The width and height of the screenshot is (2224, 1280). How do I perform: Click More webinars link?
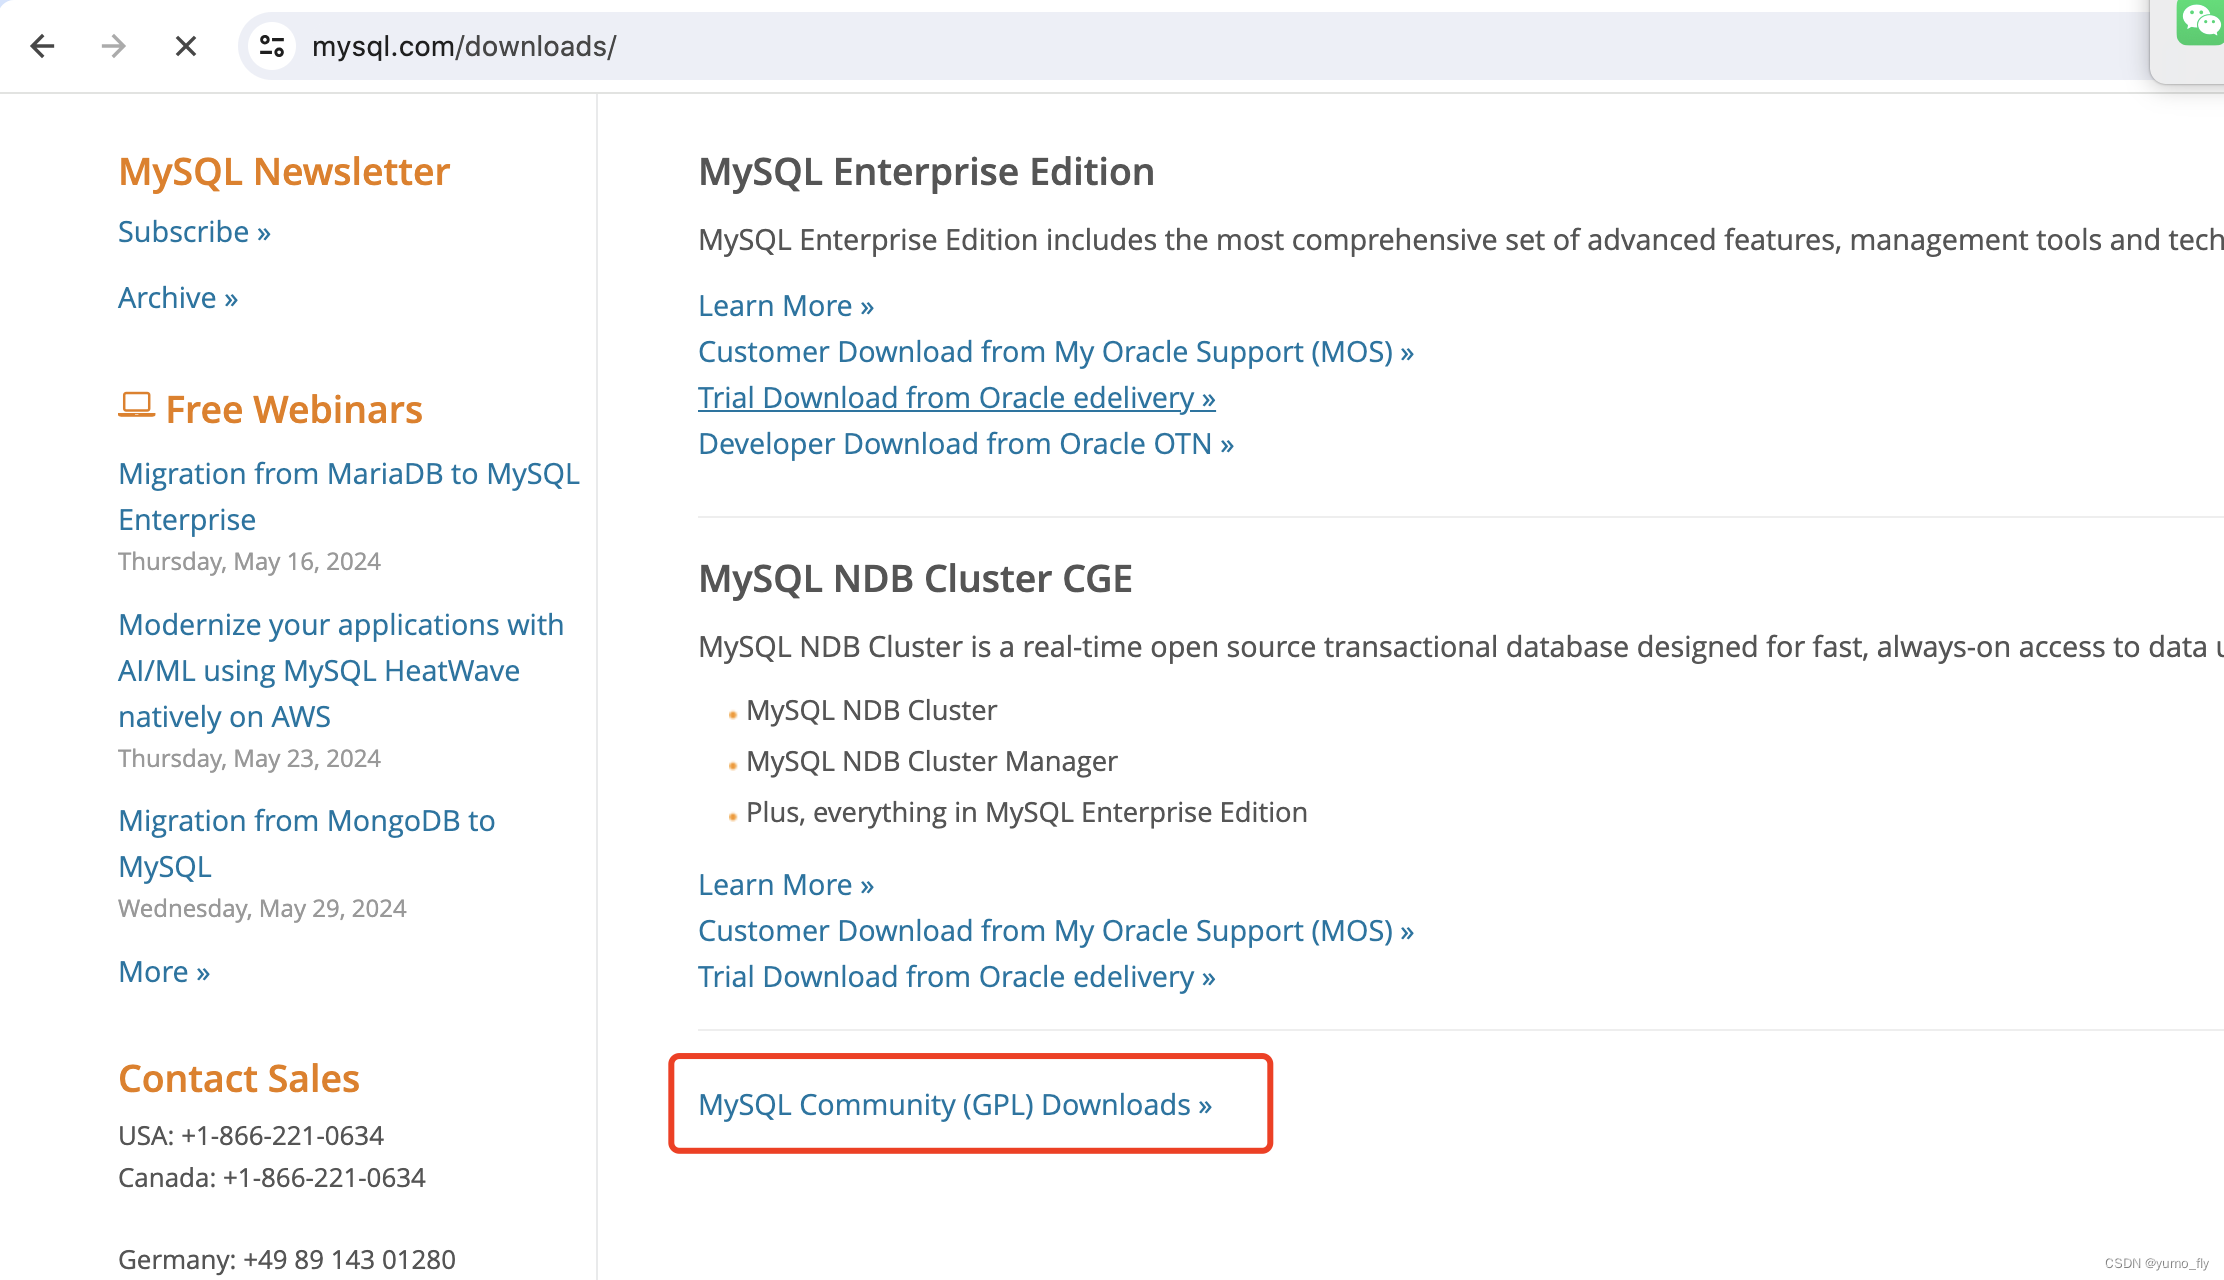click(163, 972)
